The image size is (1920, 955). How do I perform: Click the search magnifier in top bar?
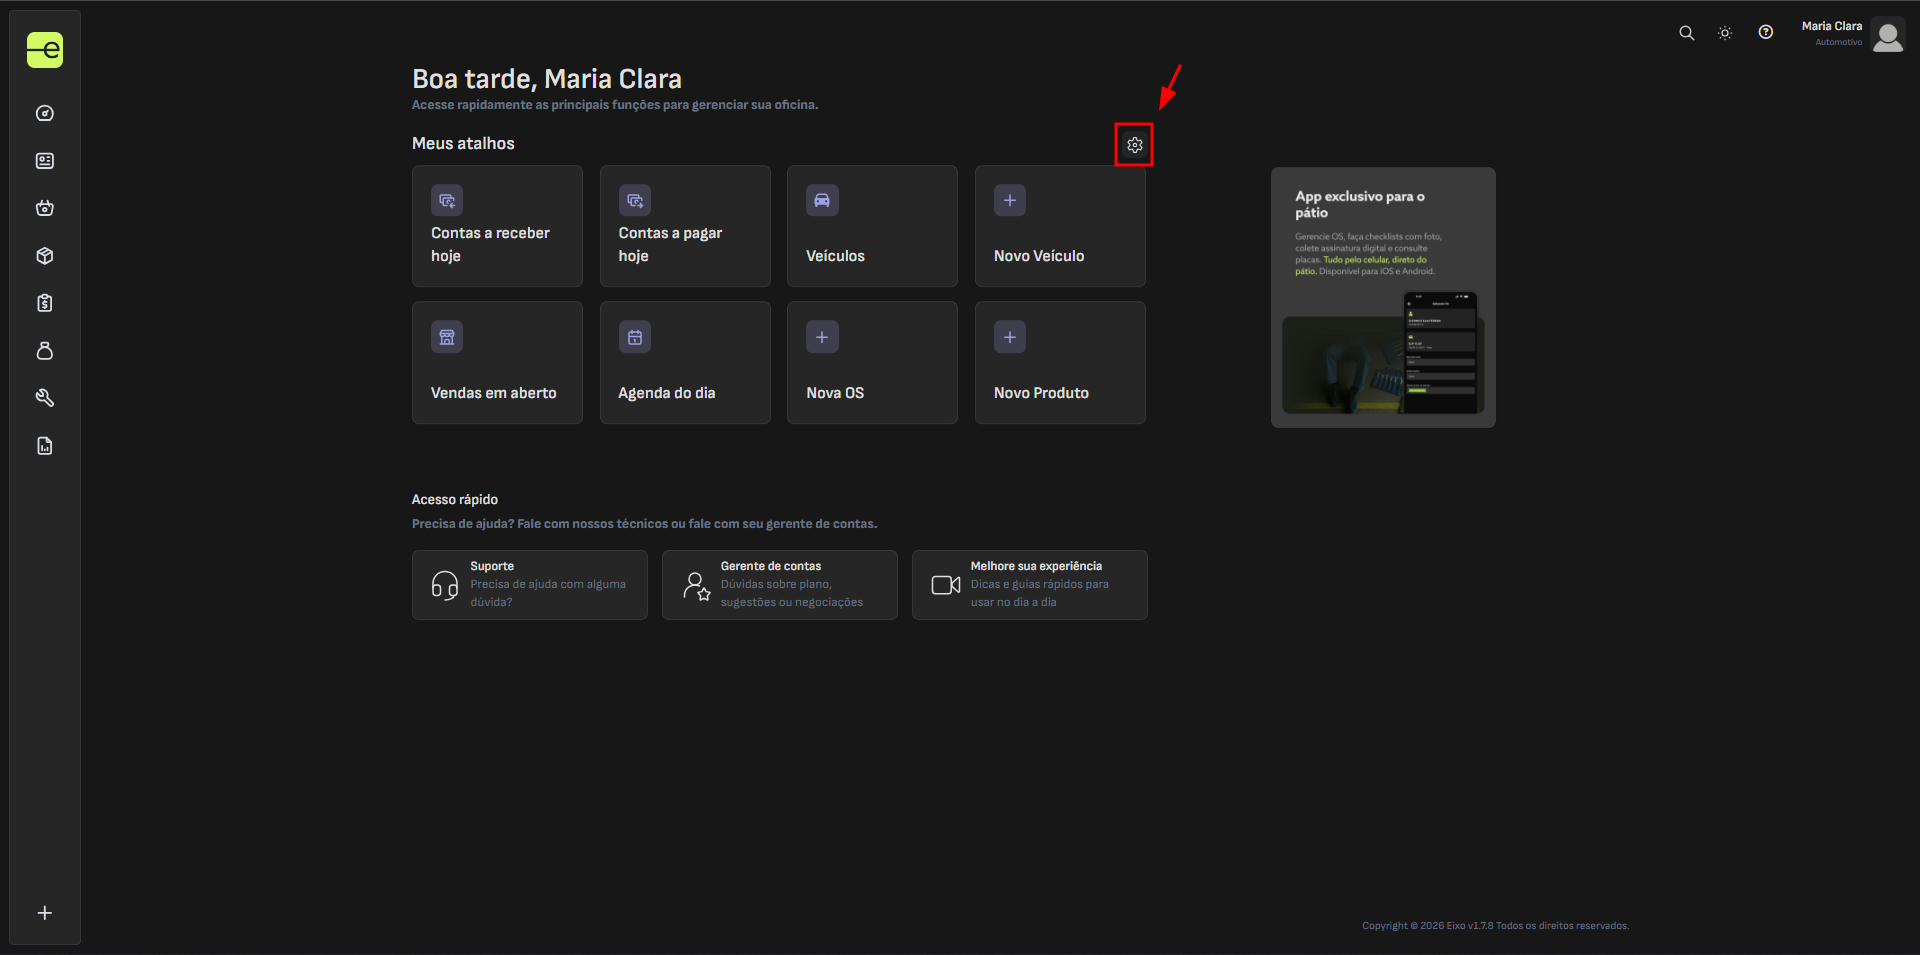pos(1686,33)
